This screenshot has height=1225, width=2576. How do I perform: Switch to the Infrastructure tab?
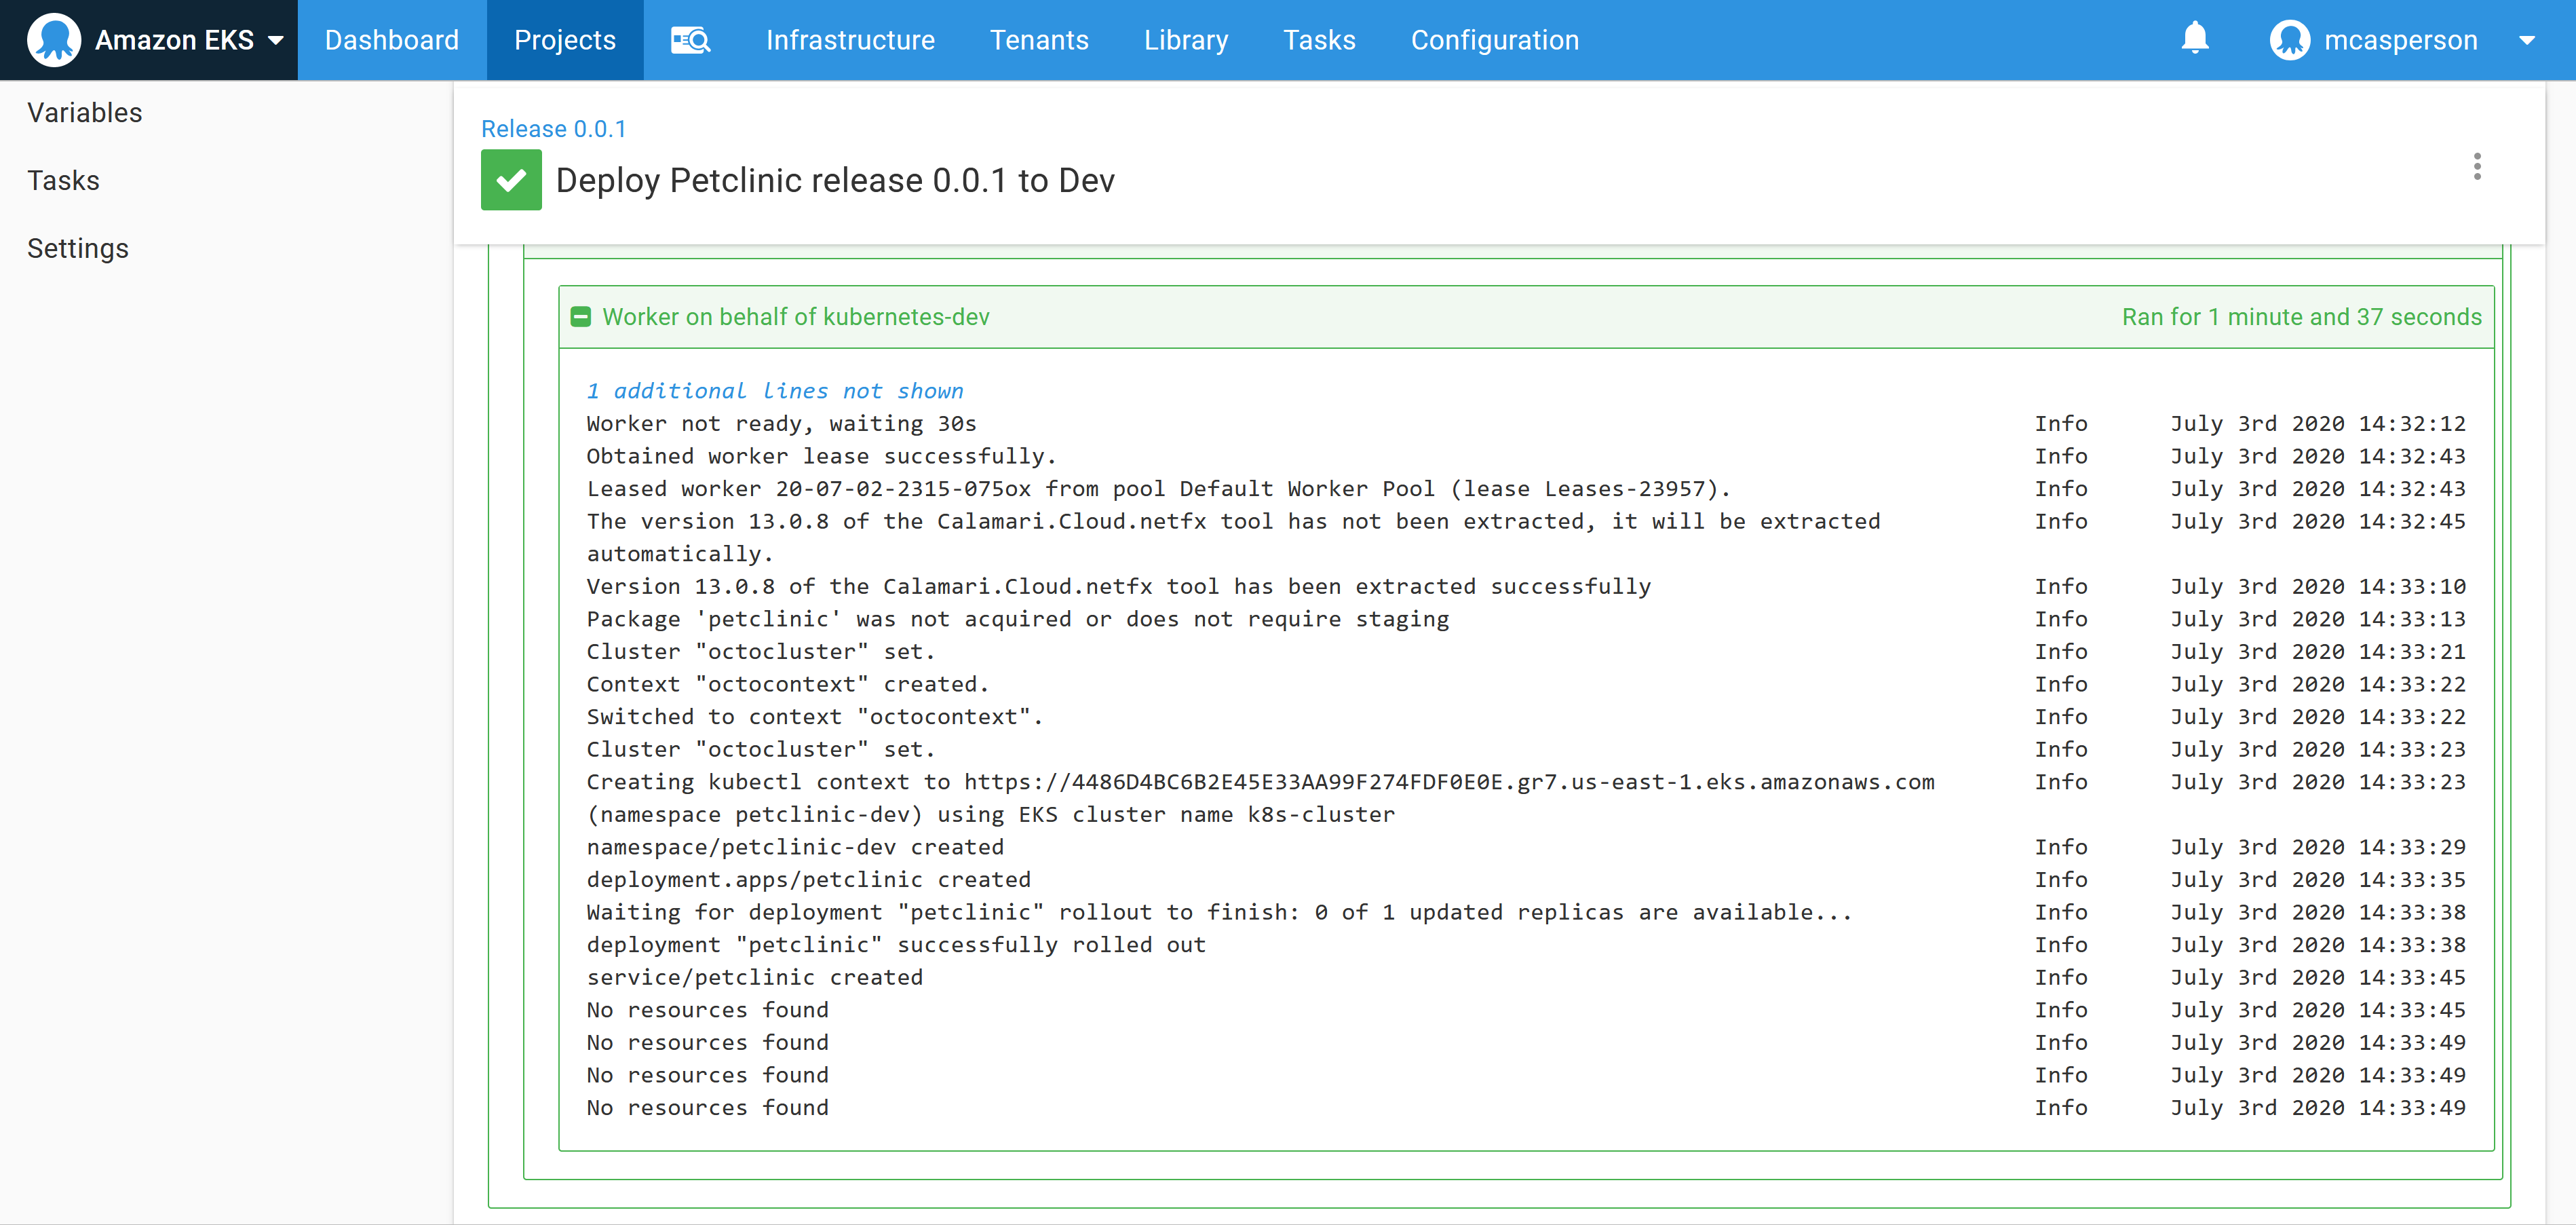click(x=850, y=40)
